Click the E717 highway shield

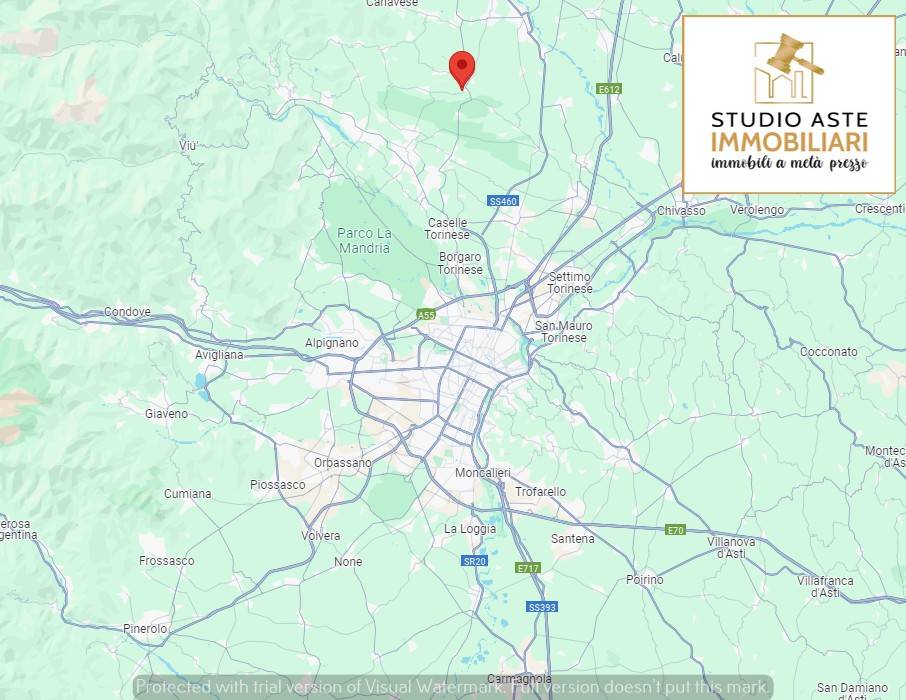click(x=528, y=568)
